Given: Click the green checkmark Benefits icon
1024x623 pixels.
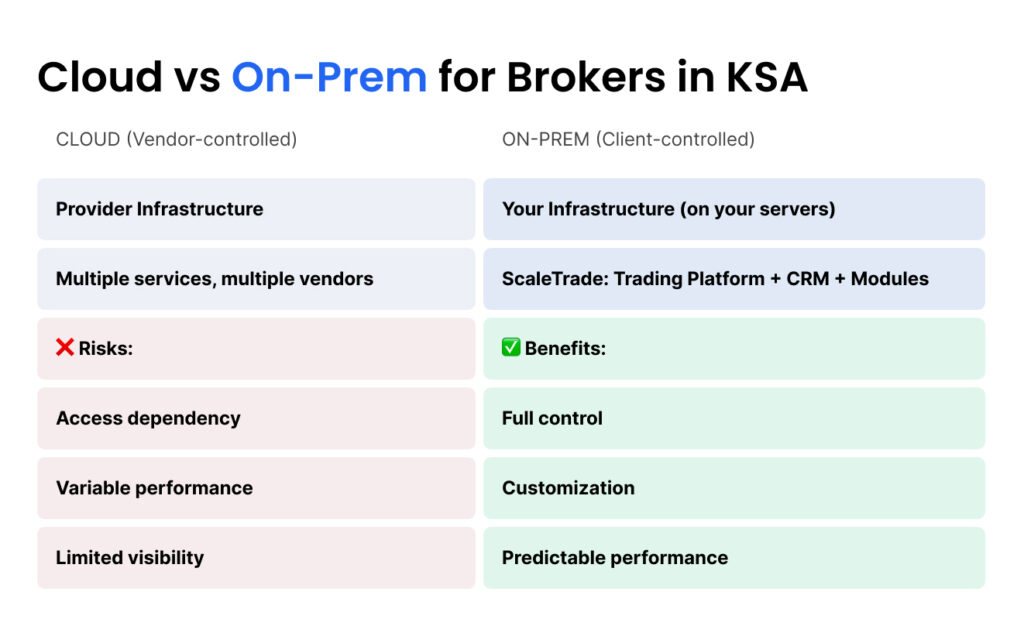Looking at the screenshot, I should point(511,348).
